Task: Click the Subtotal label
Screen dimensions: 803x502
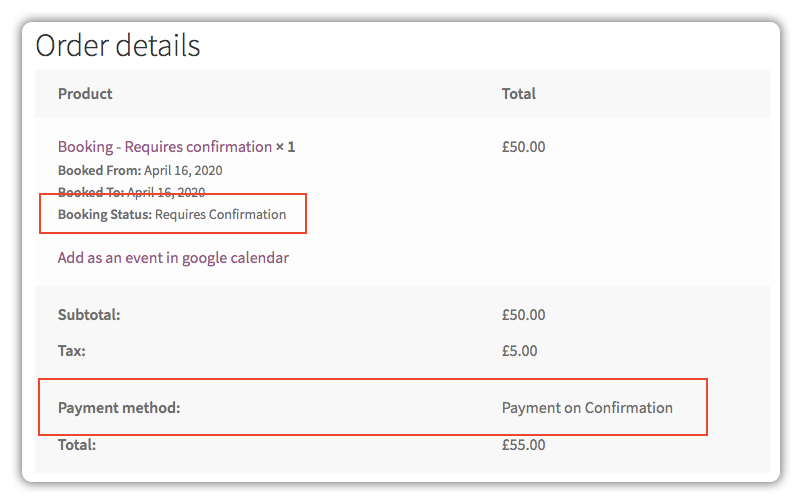Action: click(89, 315)
